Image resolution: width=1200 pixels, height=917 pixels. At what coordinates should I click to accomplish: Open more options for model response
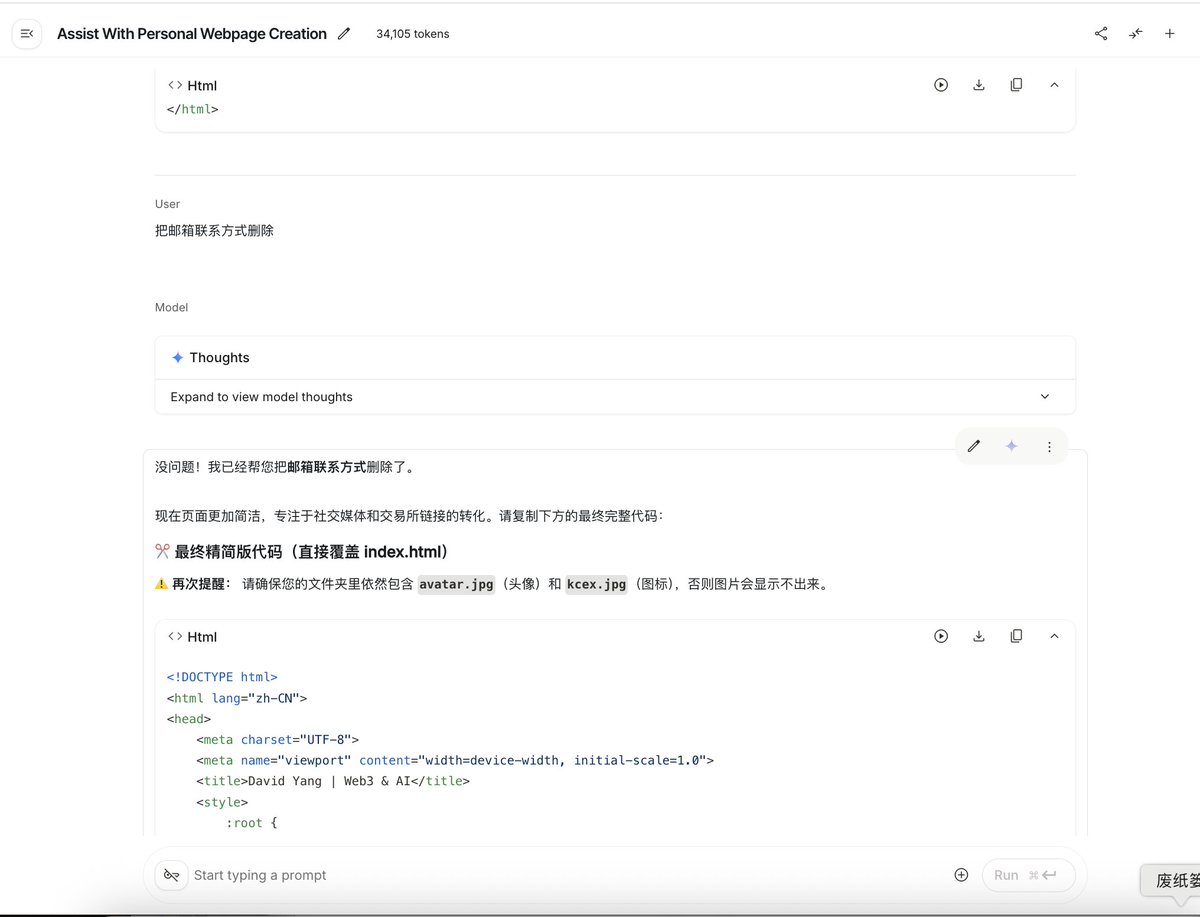pos(1049,447)
